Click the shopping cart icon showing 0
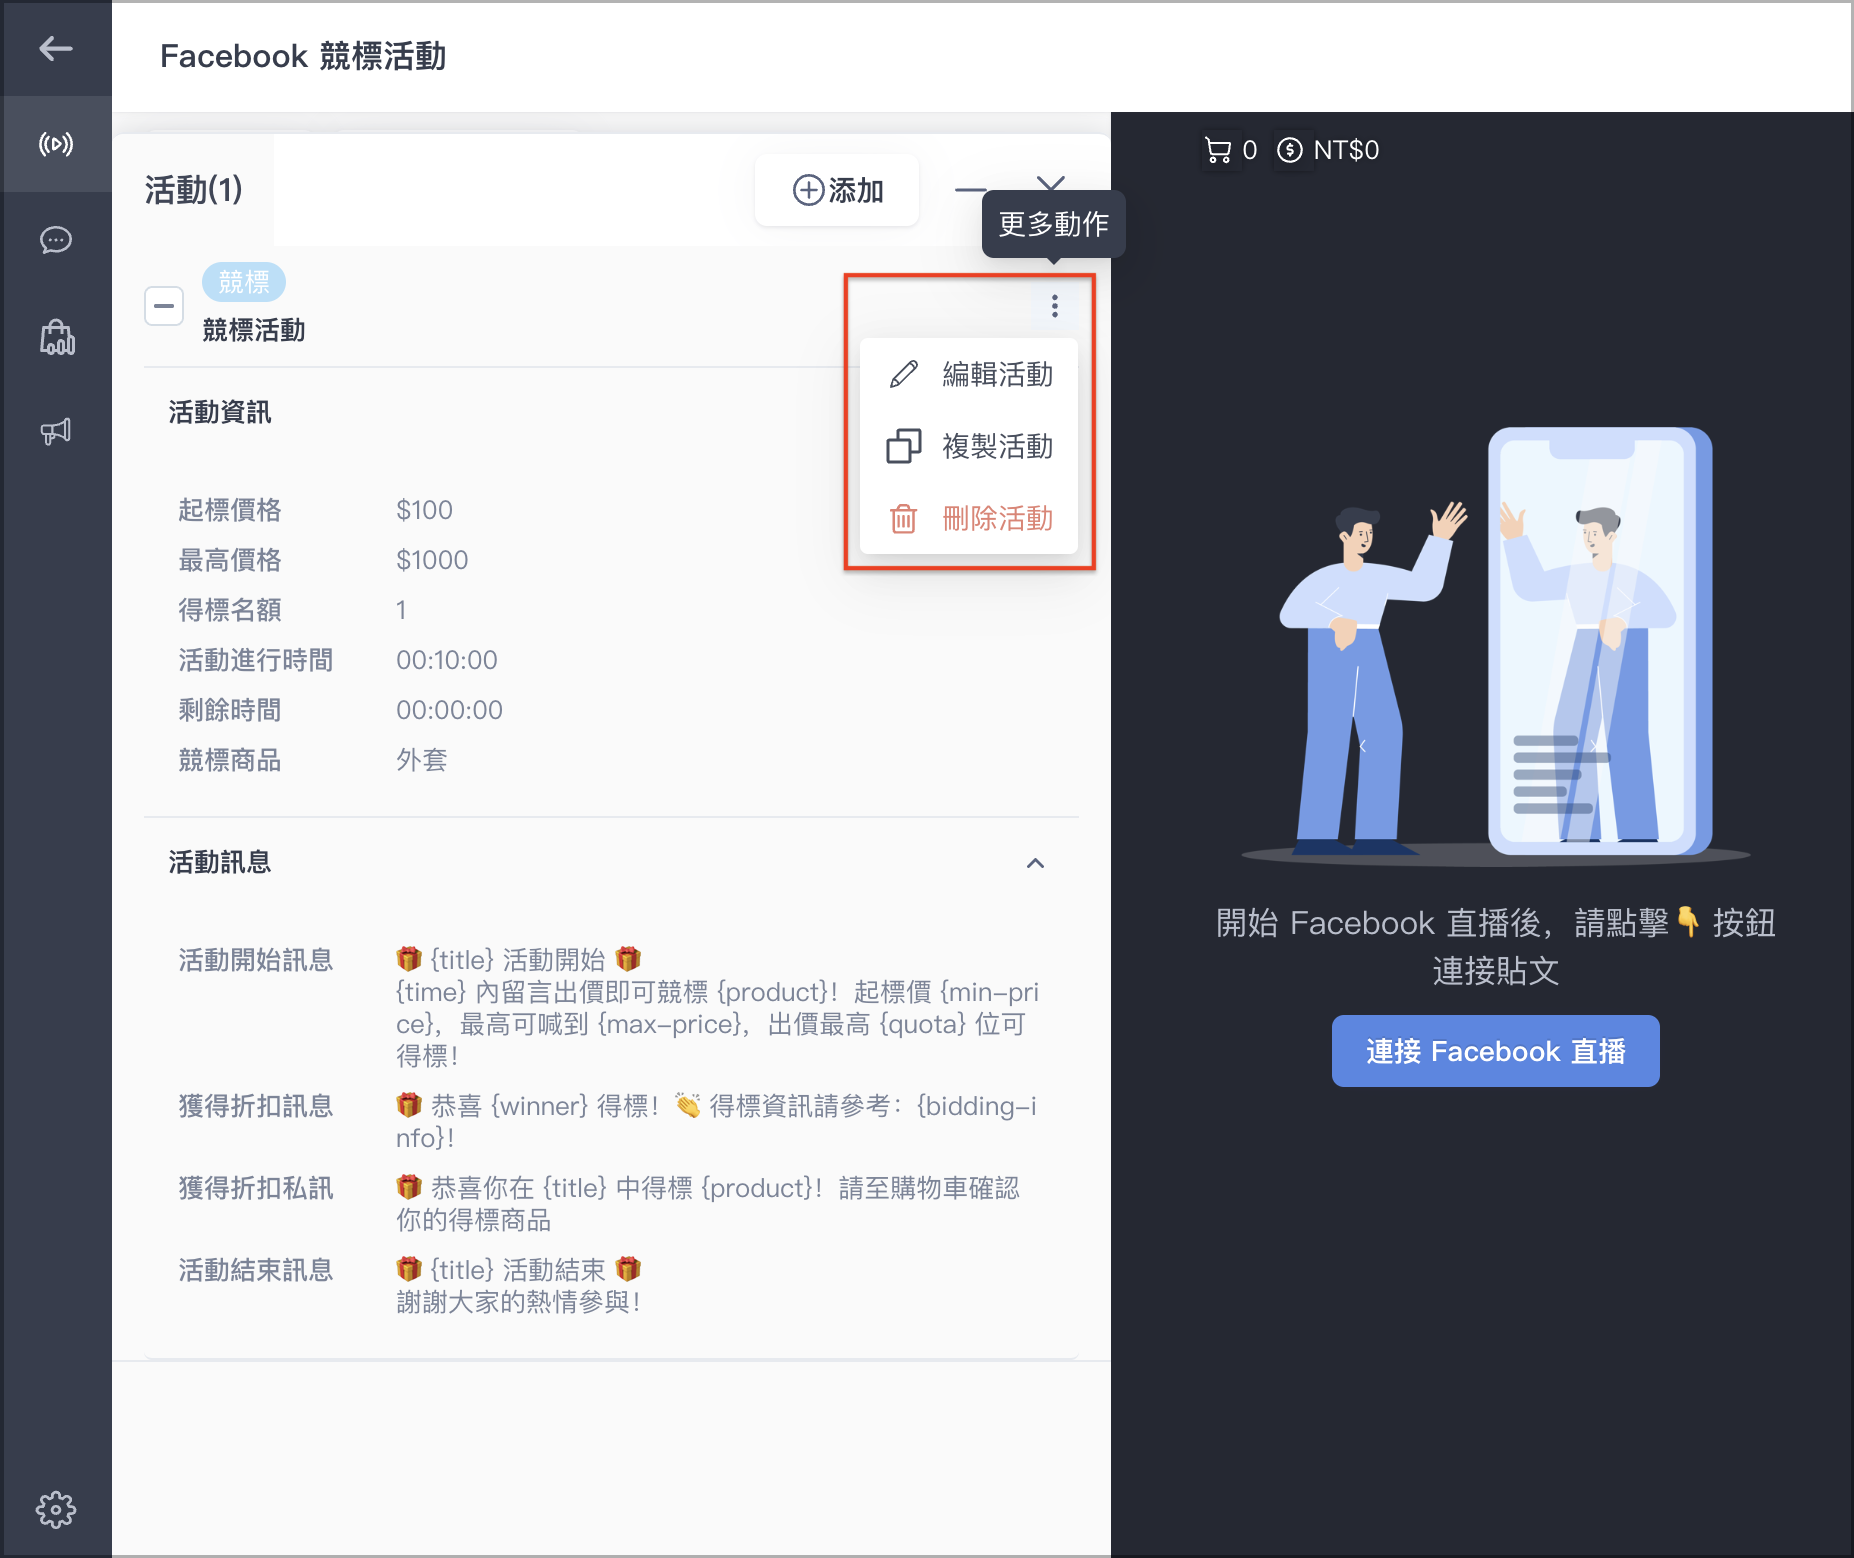 (1218, 150)
